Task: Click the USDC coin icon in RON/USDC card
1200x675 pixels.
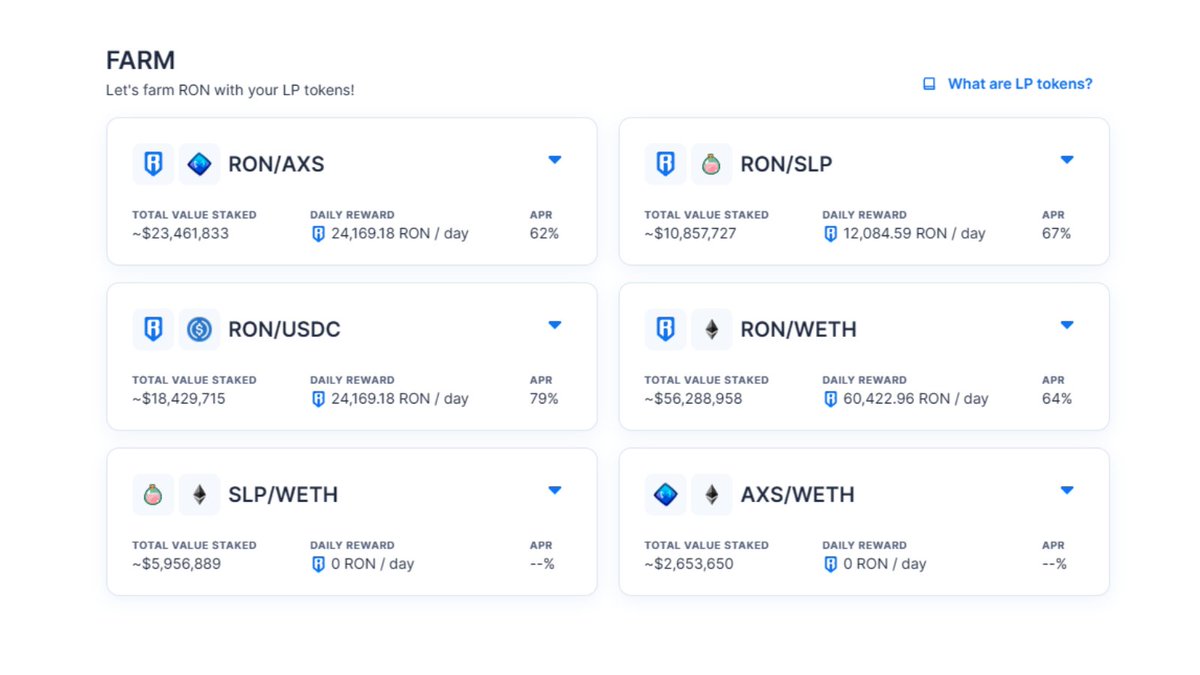Action: coord(199,329)
